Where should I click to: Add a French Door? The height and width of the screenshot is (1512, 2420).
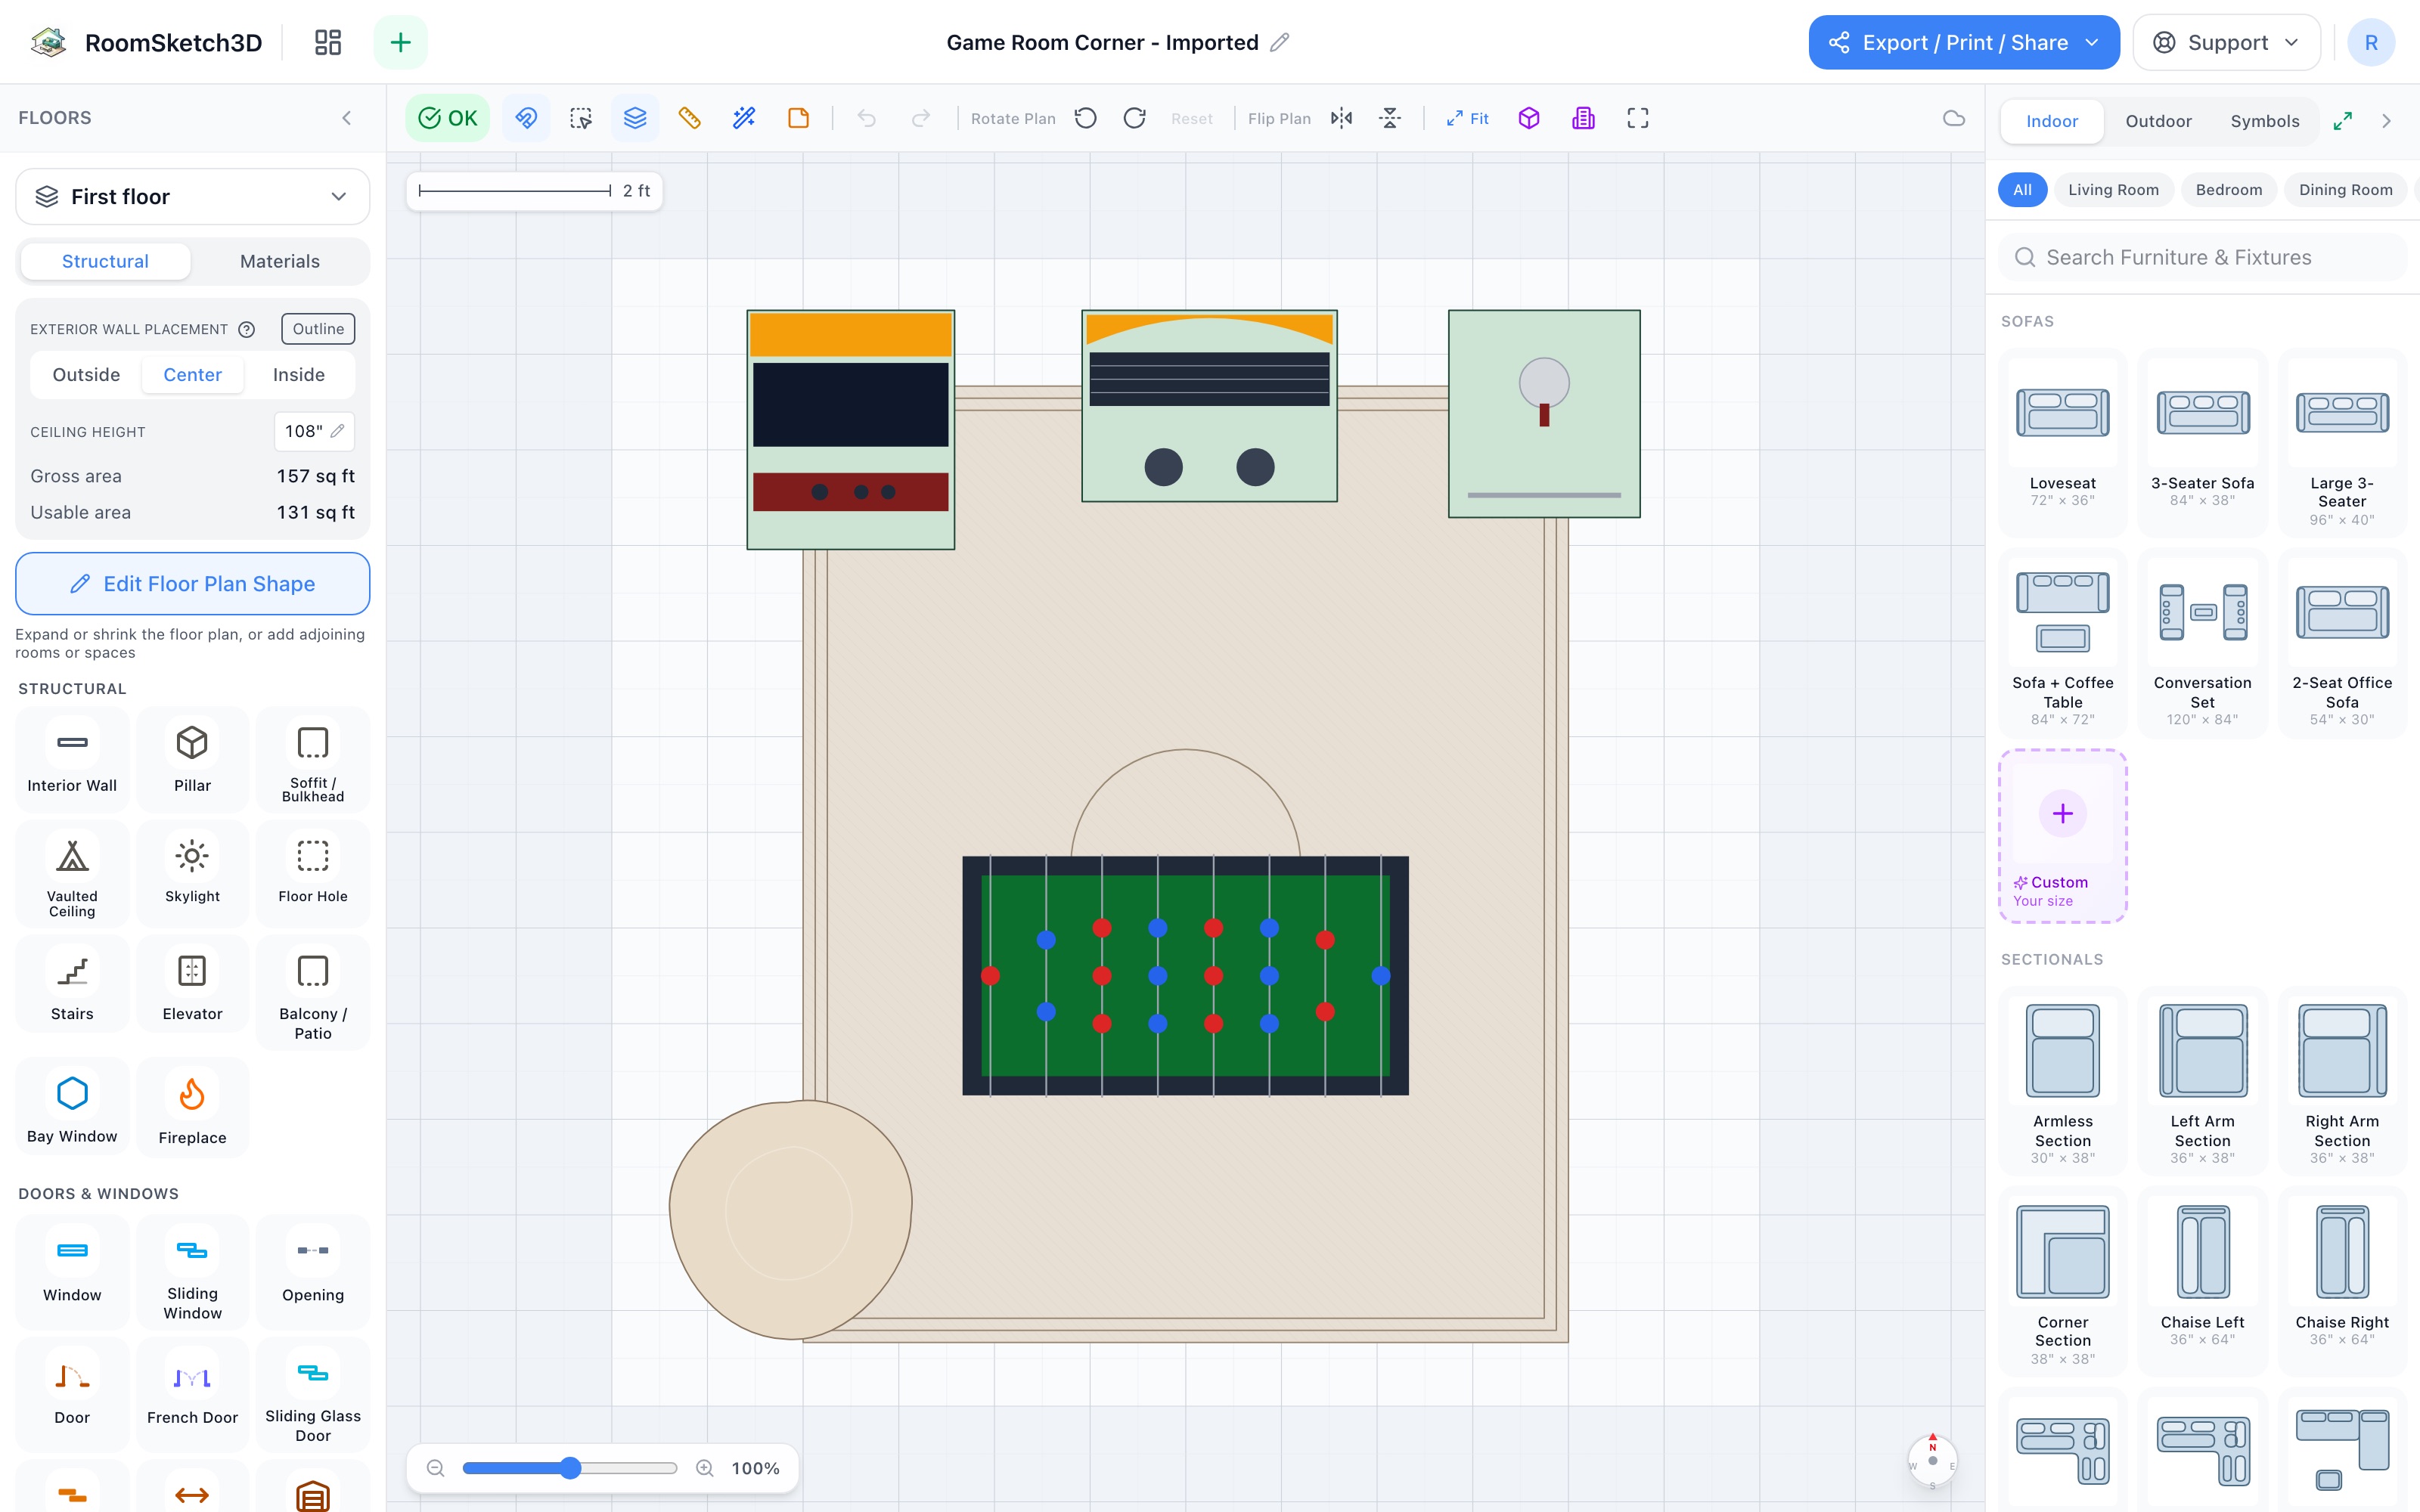[x=192, y=1393]
